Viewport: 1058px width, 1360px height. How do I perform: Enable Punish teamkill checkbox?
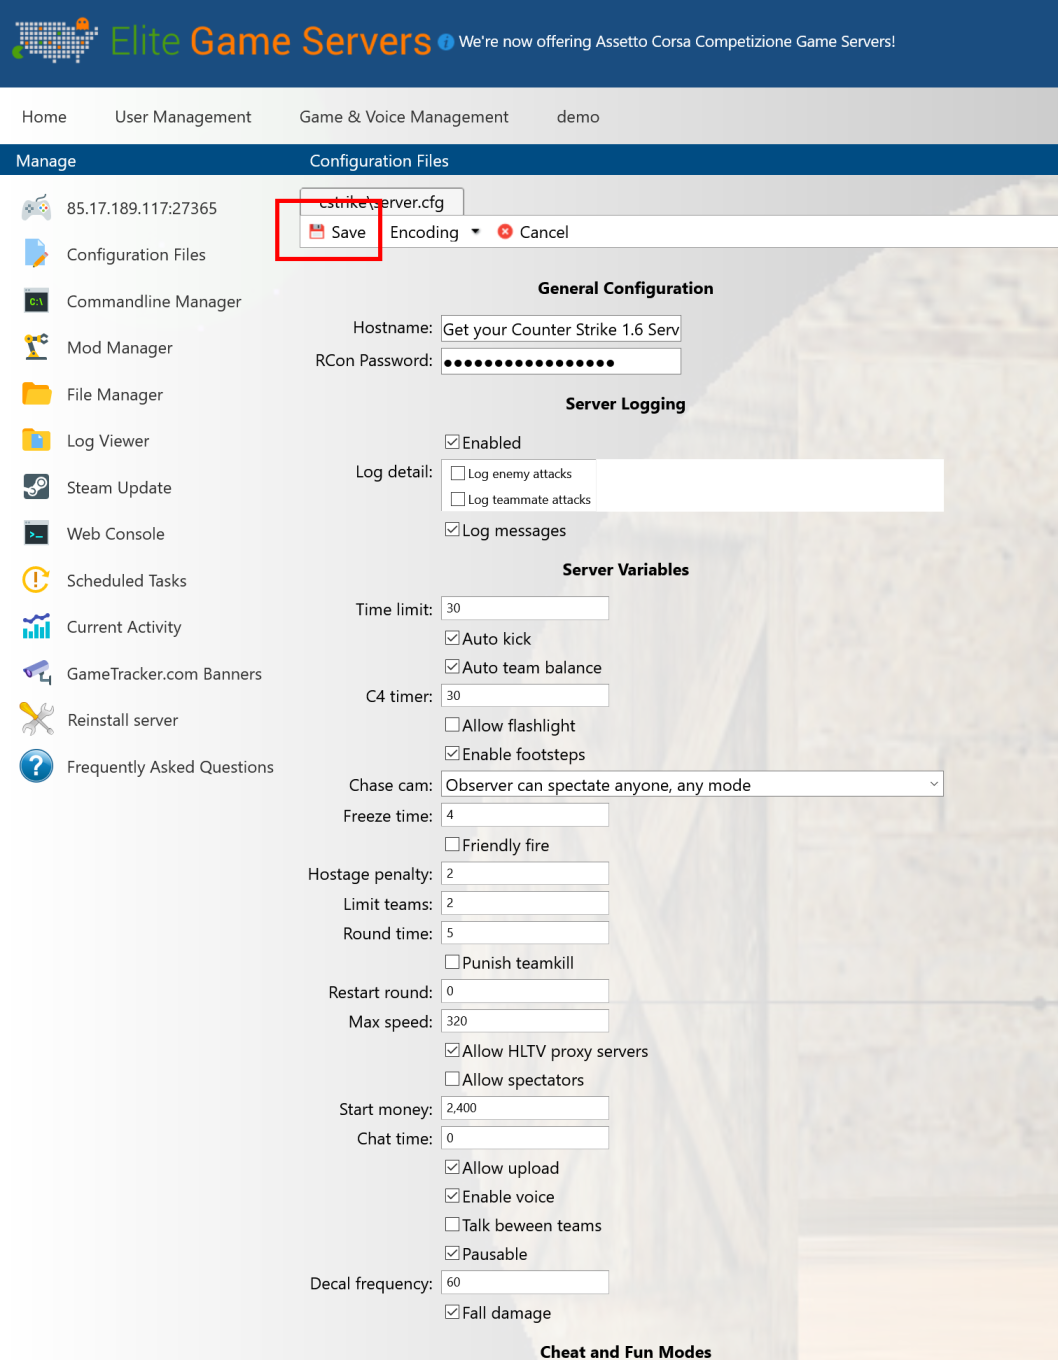(x=452, y=962)
